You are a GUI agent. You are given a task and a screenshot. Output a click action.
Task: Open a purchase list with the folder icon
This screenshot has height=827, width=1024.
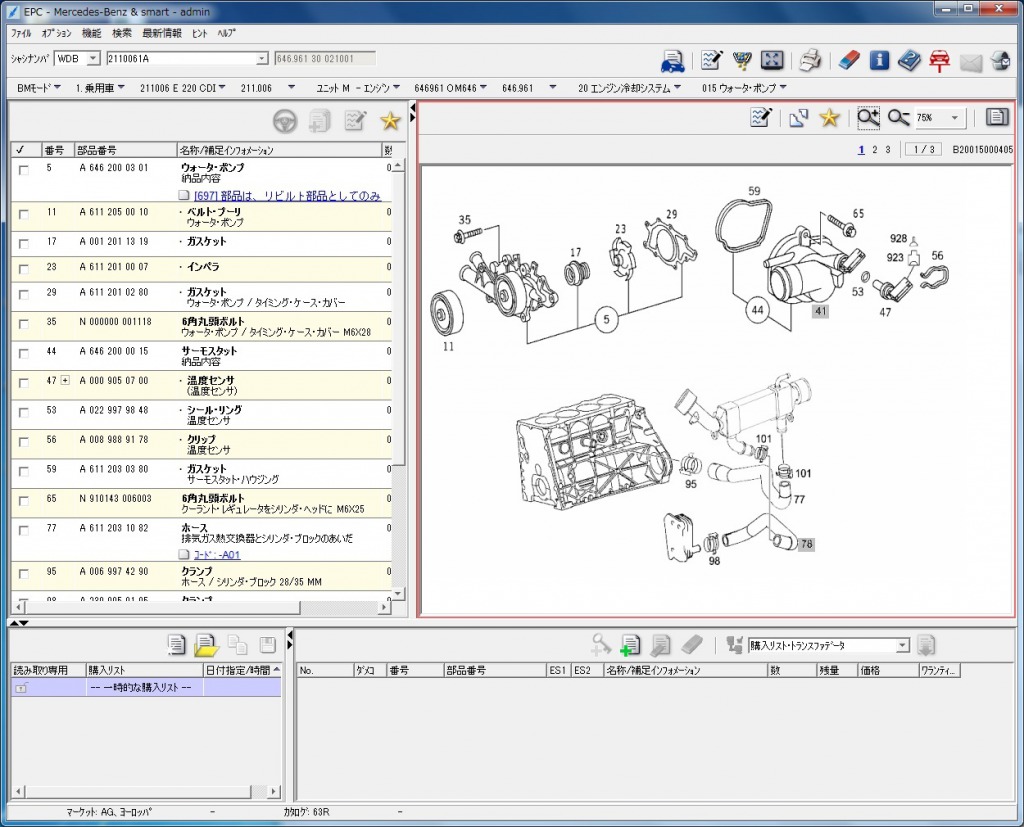pos(206,645)
